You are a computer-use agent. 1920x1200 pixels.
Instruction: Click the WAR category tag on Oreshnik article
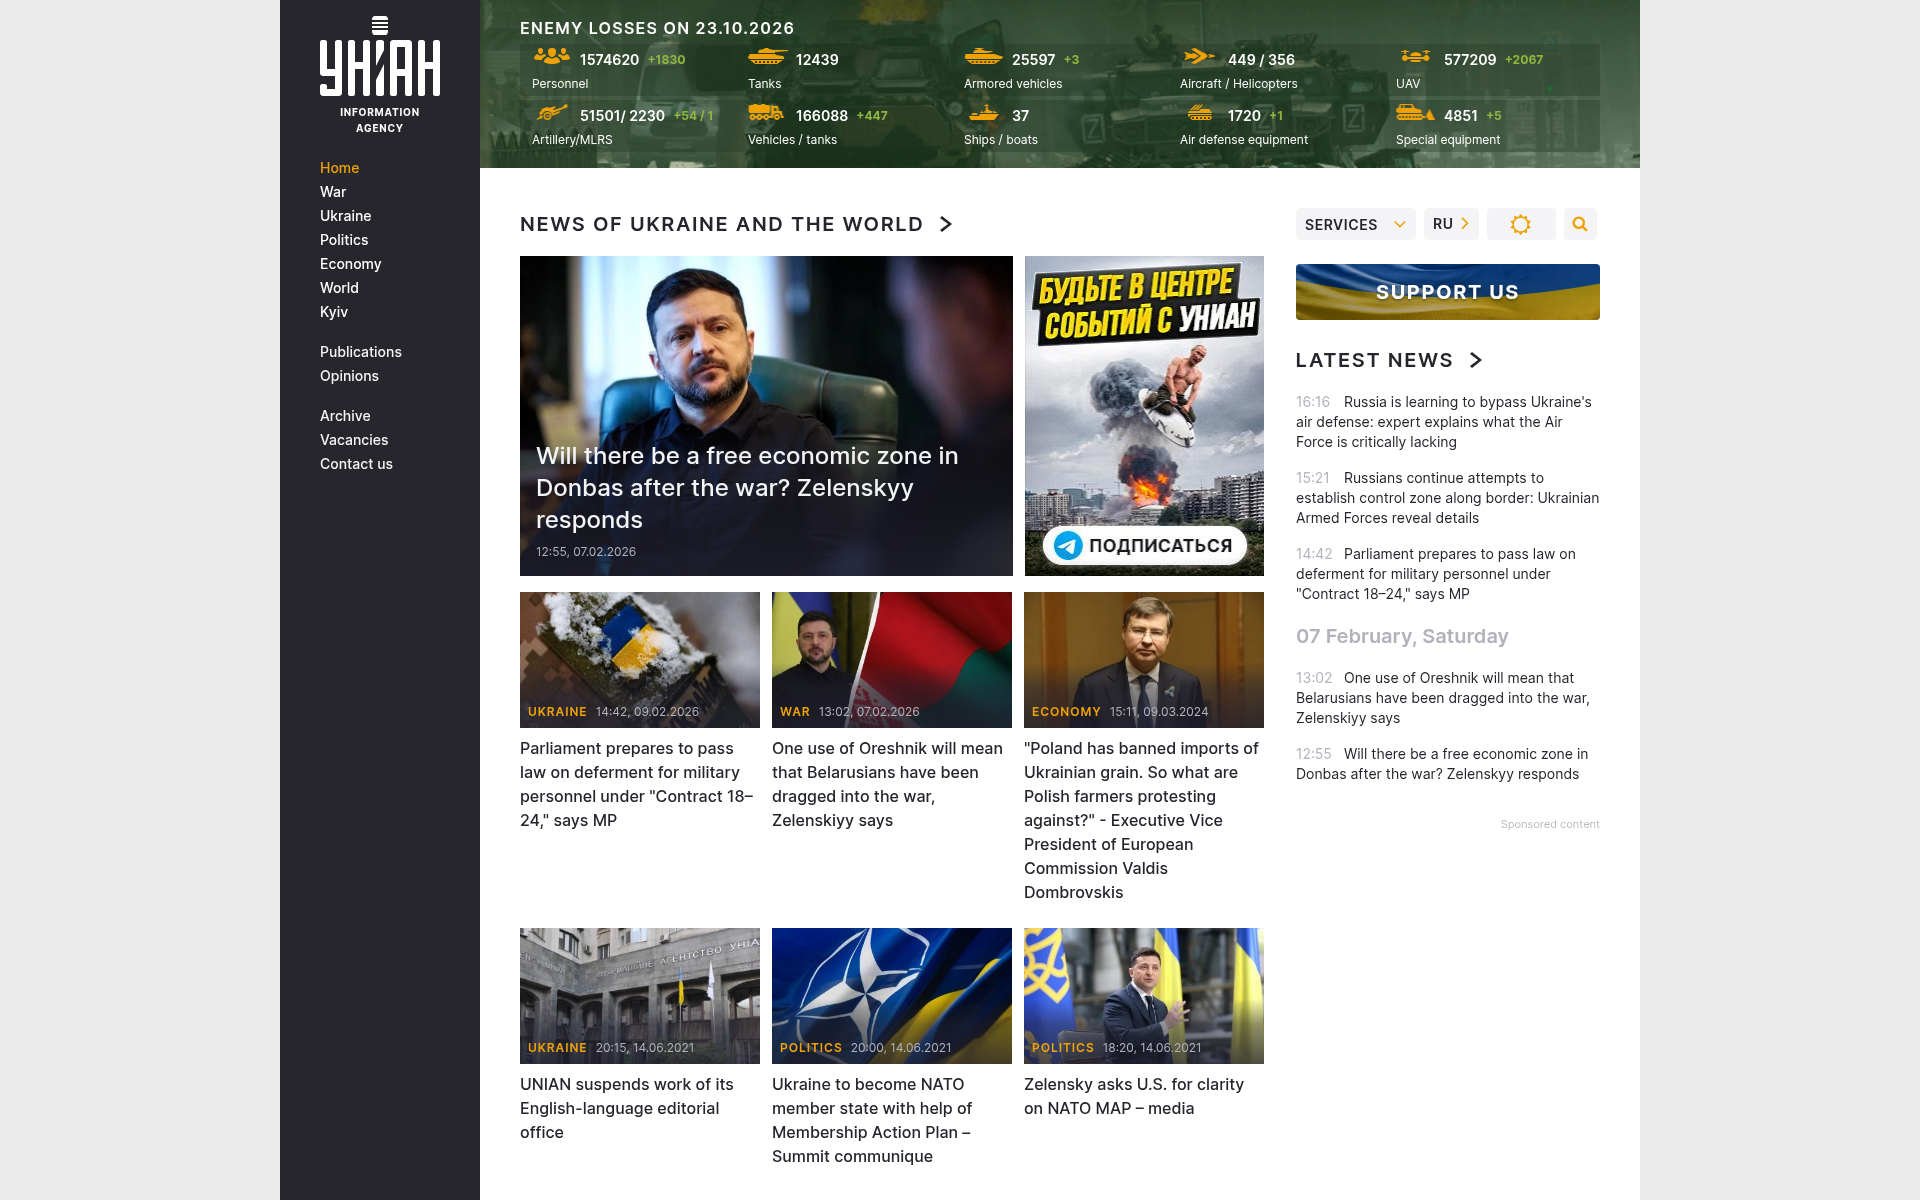tap(795, 712)
